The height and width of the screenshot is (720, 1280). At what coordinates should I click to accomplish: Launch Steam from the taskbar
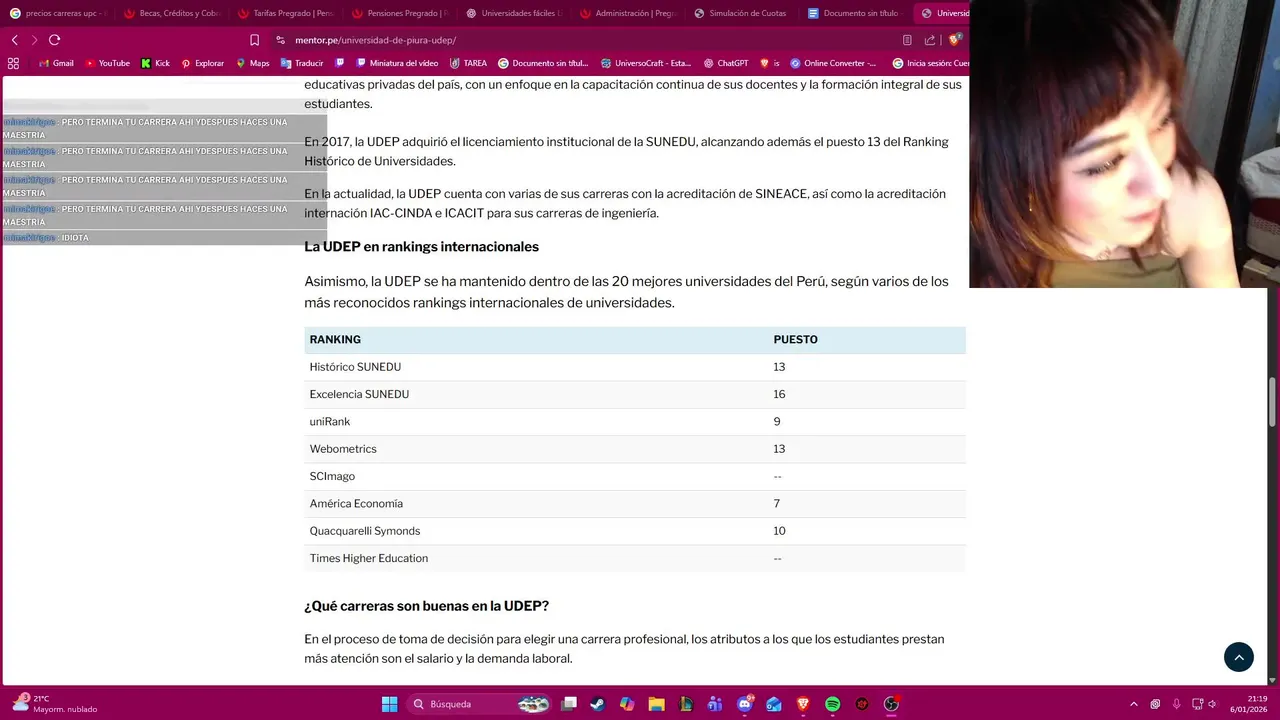click(x=598, y=704)
